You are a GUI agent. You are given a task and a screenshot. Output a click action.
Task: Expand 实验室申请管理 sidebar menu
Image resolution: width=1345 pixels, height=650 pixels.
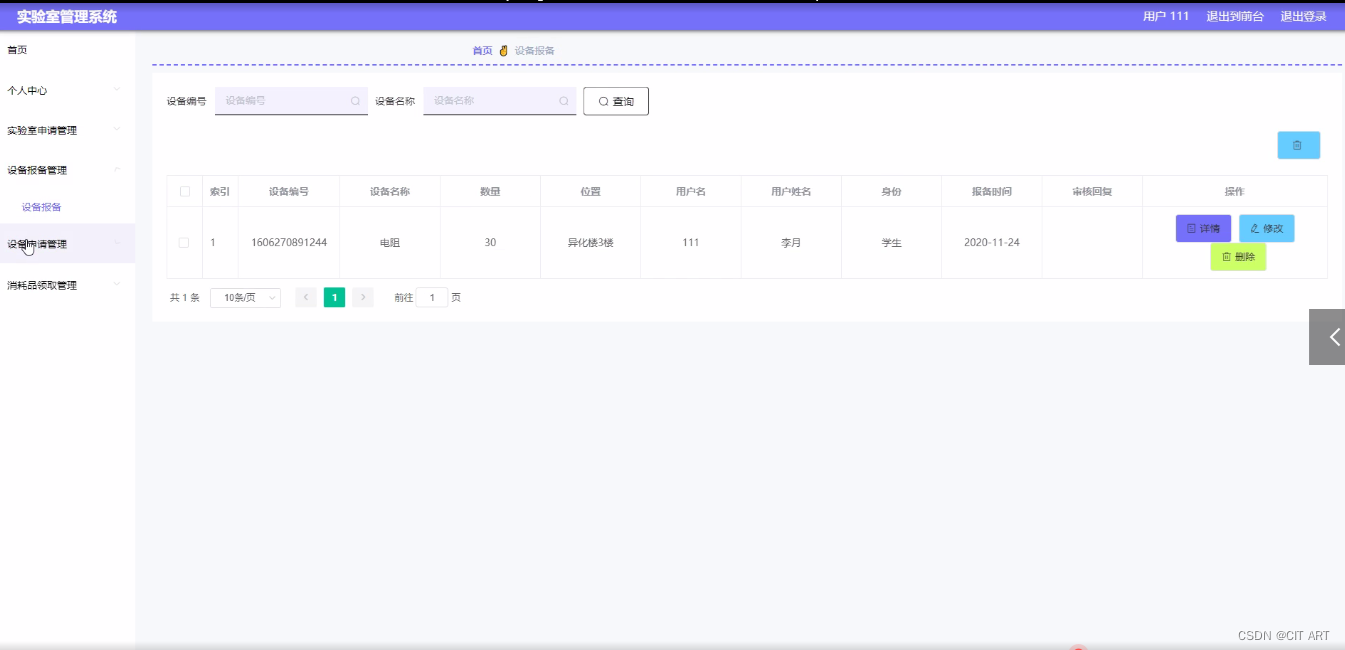[x=67, y=130]
